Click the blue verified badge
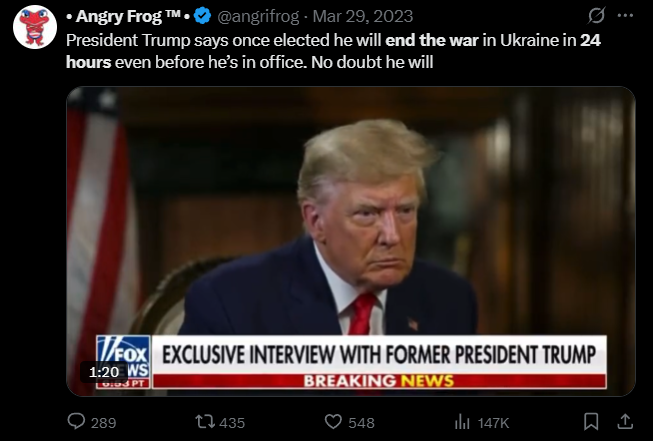Image resolution: width=653 pixels, height=441 pixels. click(203, 16)
